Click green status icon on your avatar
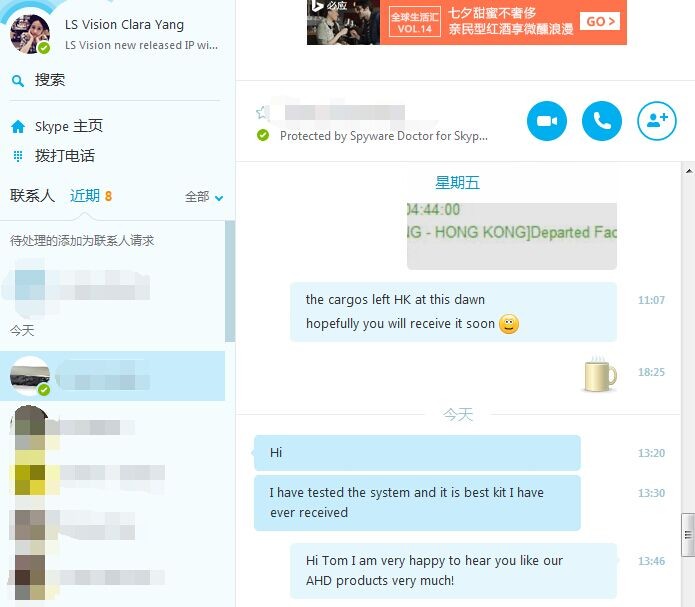Viewport: 695px width, 607px height. coord(43,48)
